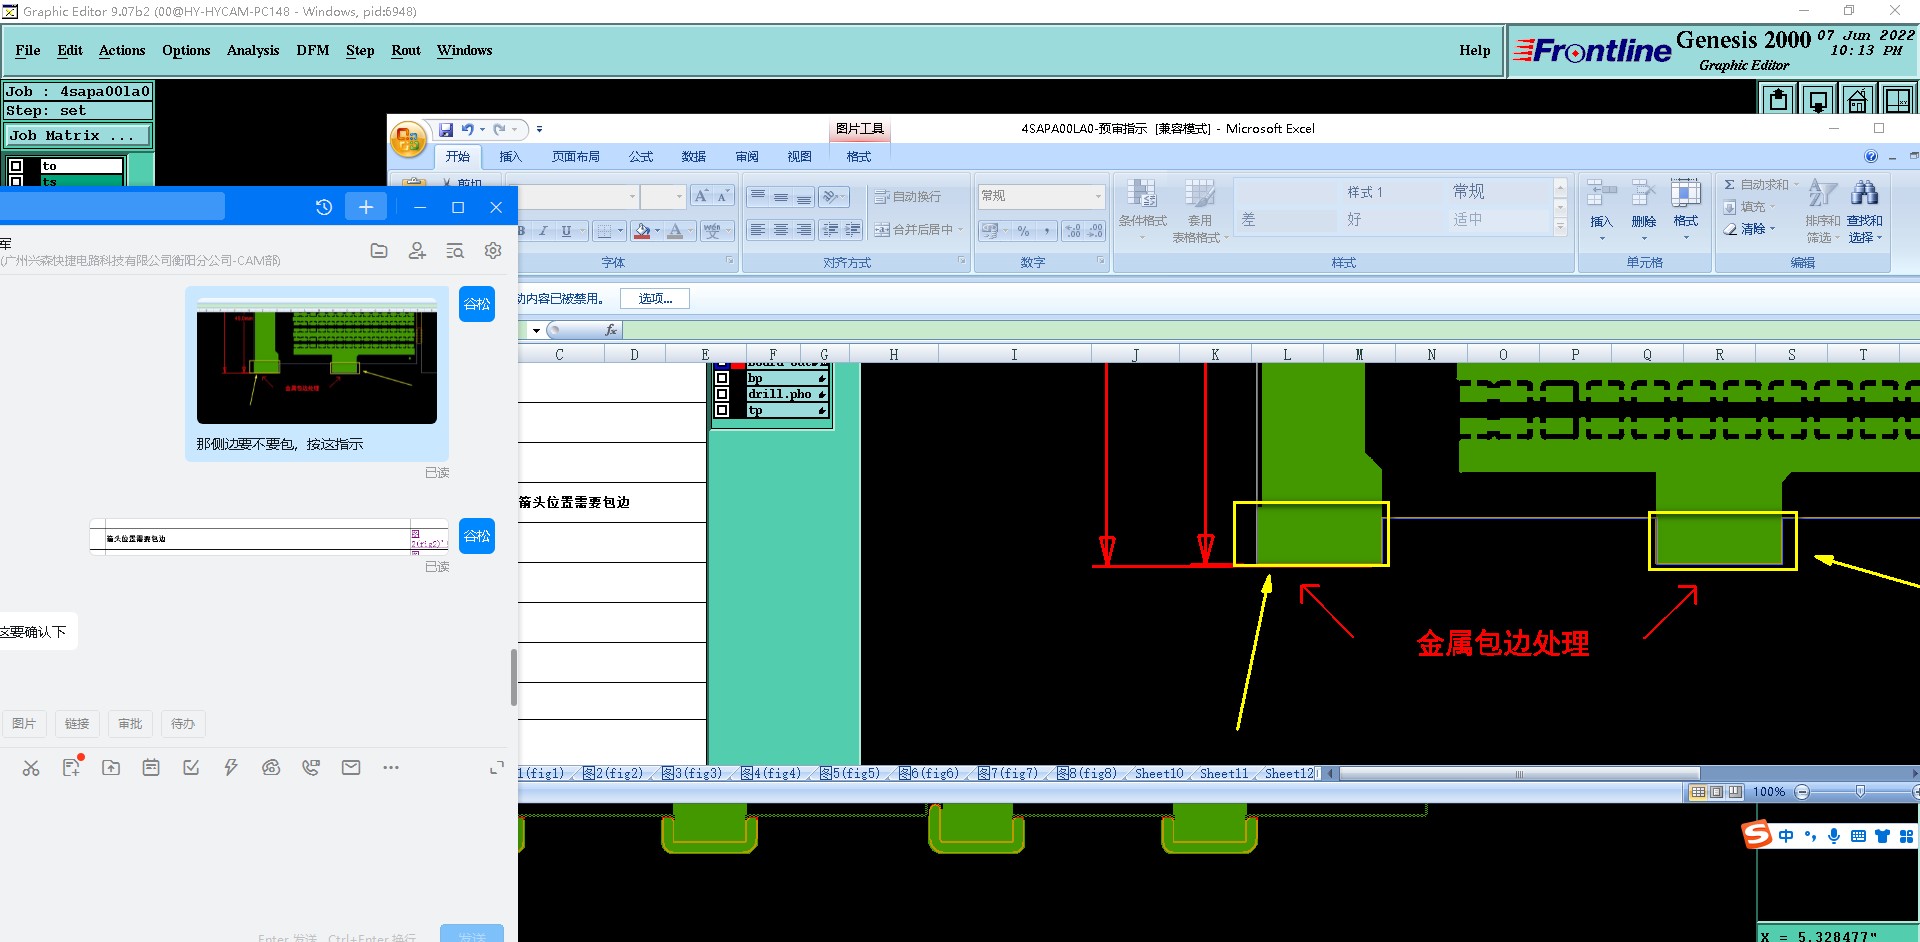1920x942 pixels.
Task: Click the Increase Font Size button in Excel
Action: tap(701, 196)
